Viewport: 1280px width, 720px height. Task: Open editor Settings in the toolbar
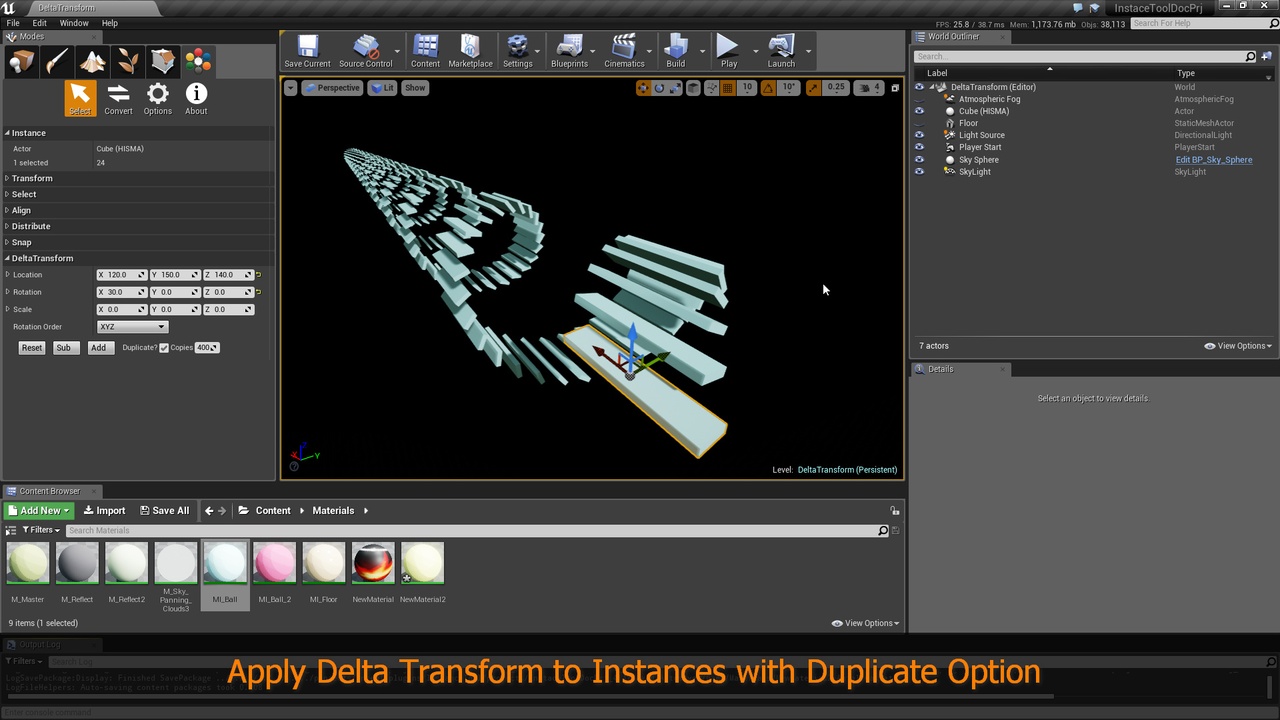pyautogui.click(x=517, y=51)
